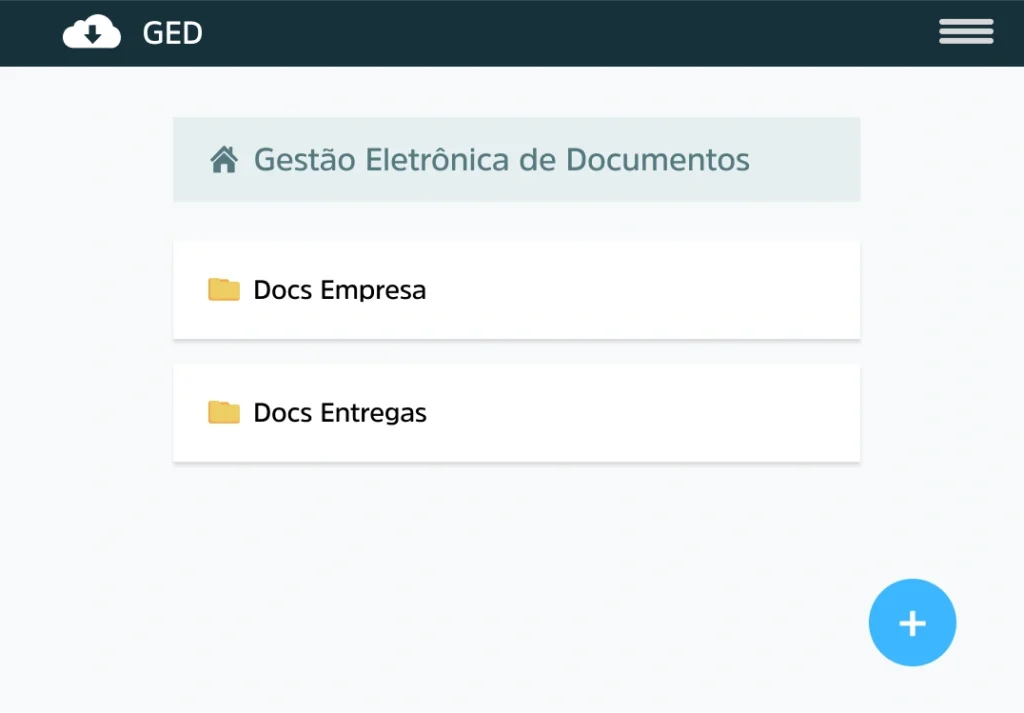The height and width of the screenshot is (713, 1024).
Task: Click the home icon in breadcrumb
Action: click(x=223, y=160)
